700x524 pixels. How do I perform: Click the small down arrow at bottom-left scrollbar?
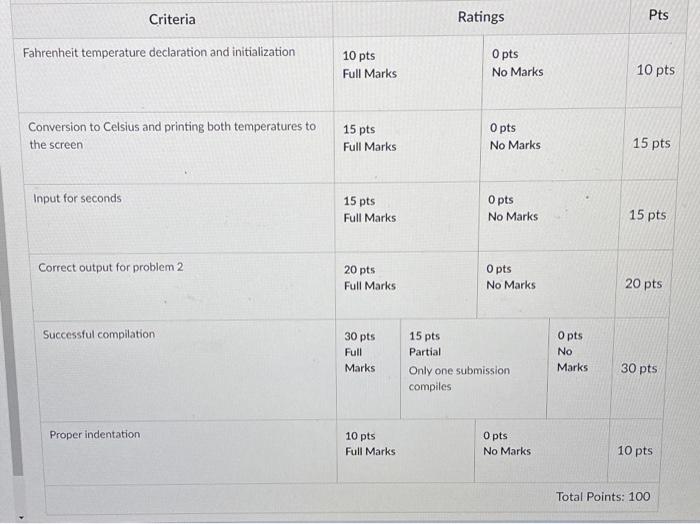20,518
